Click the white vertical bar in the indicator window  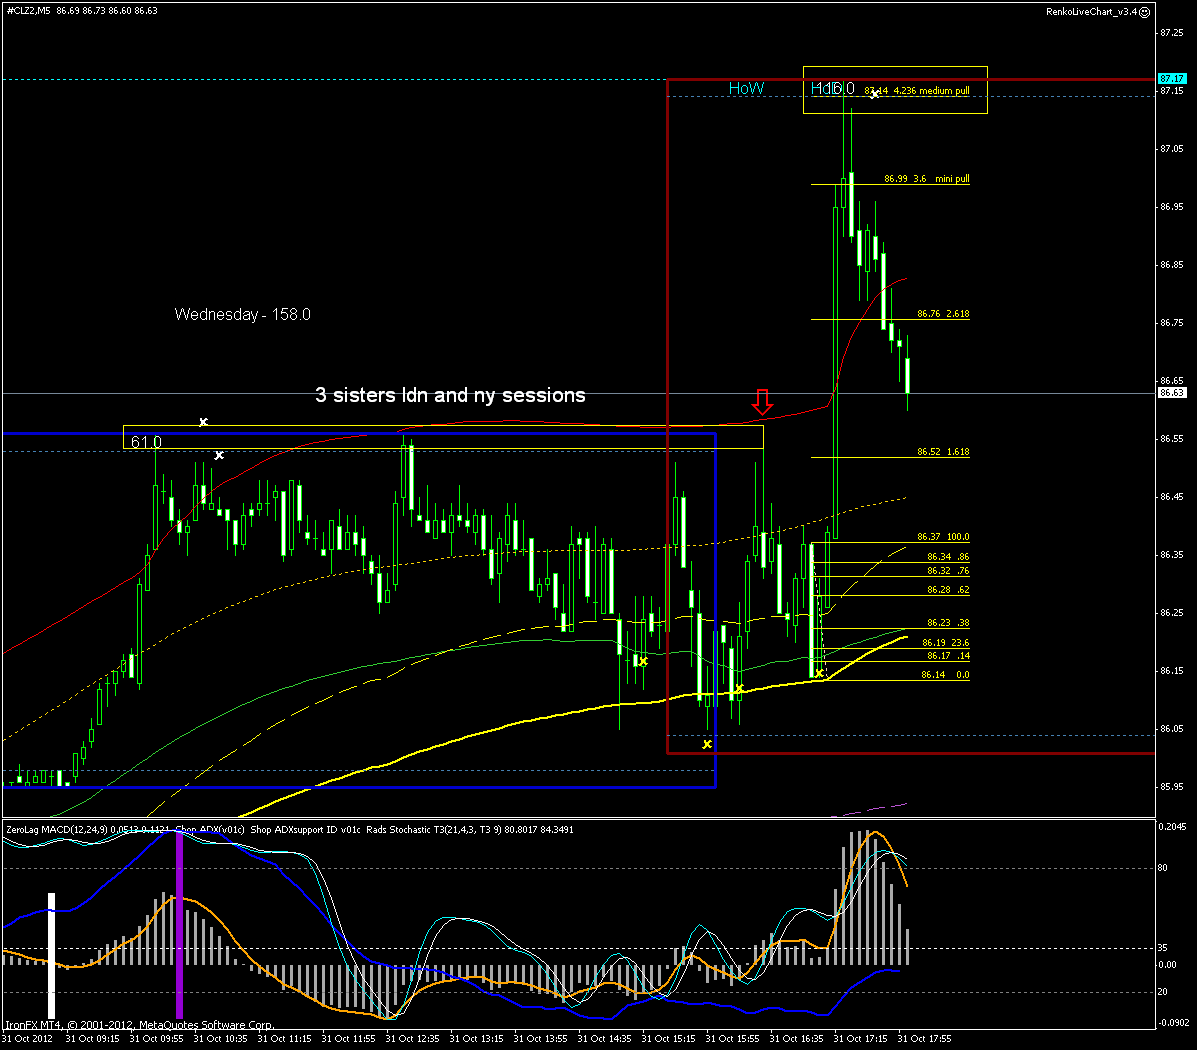click(x=52, y=955)
